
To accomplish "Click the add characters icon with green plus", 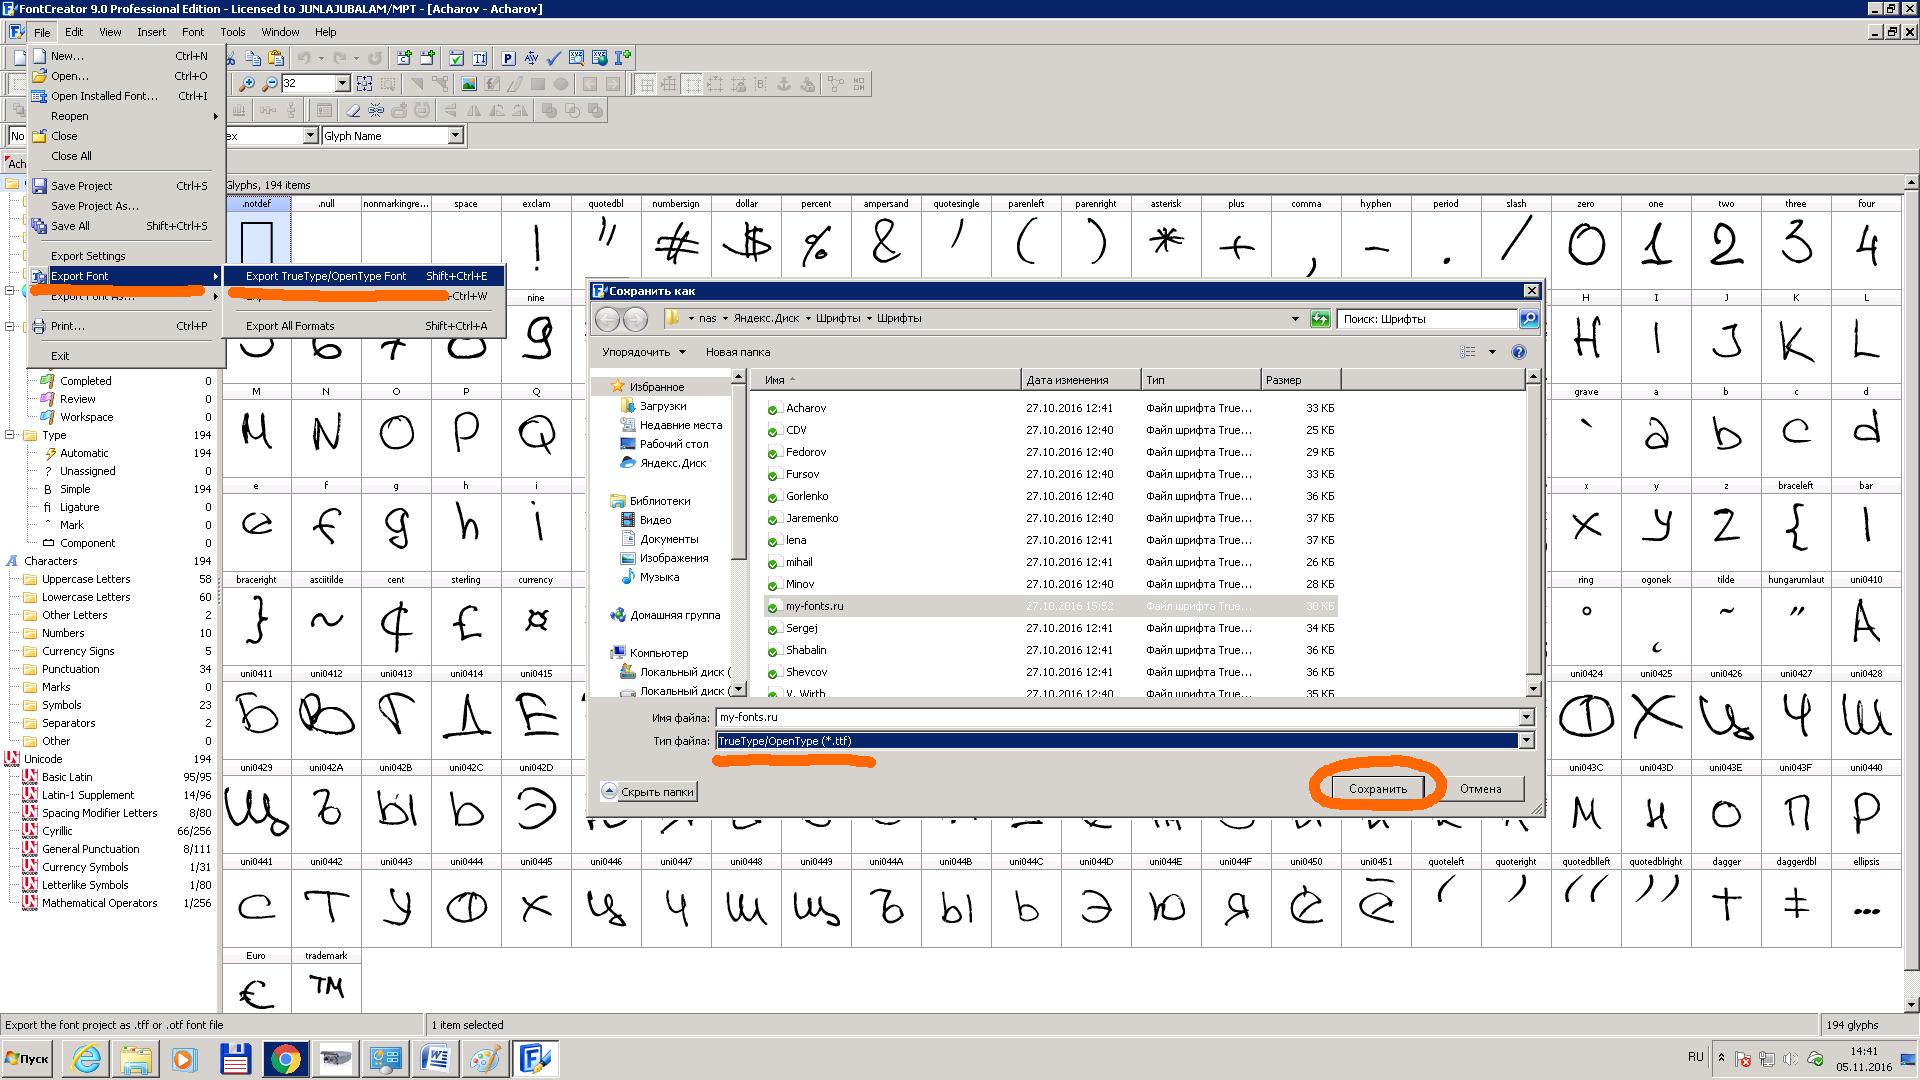I will 404,58.
